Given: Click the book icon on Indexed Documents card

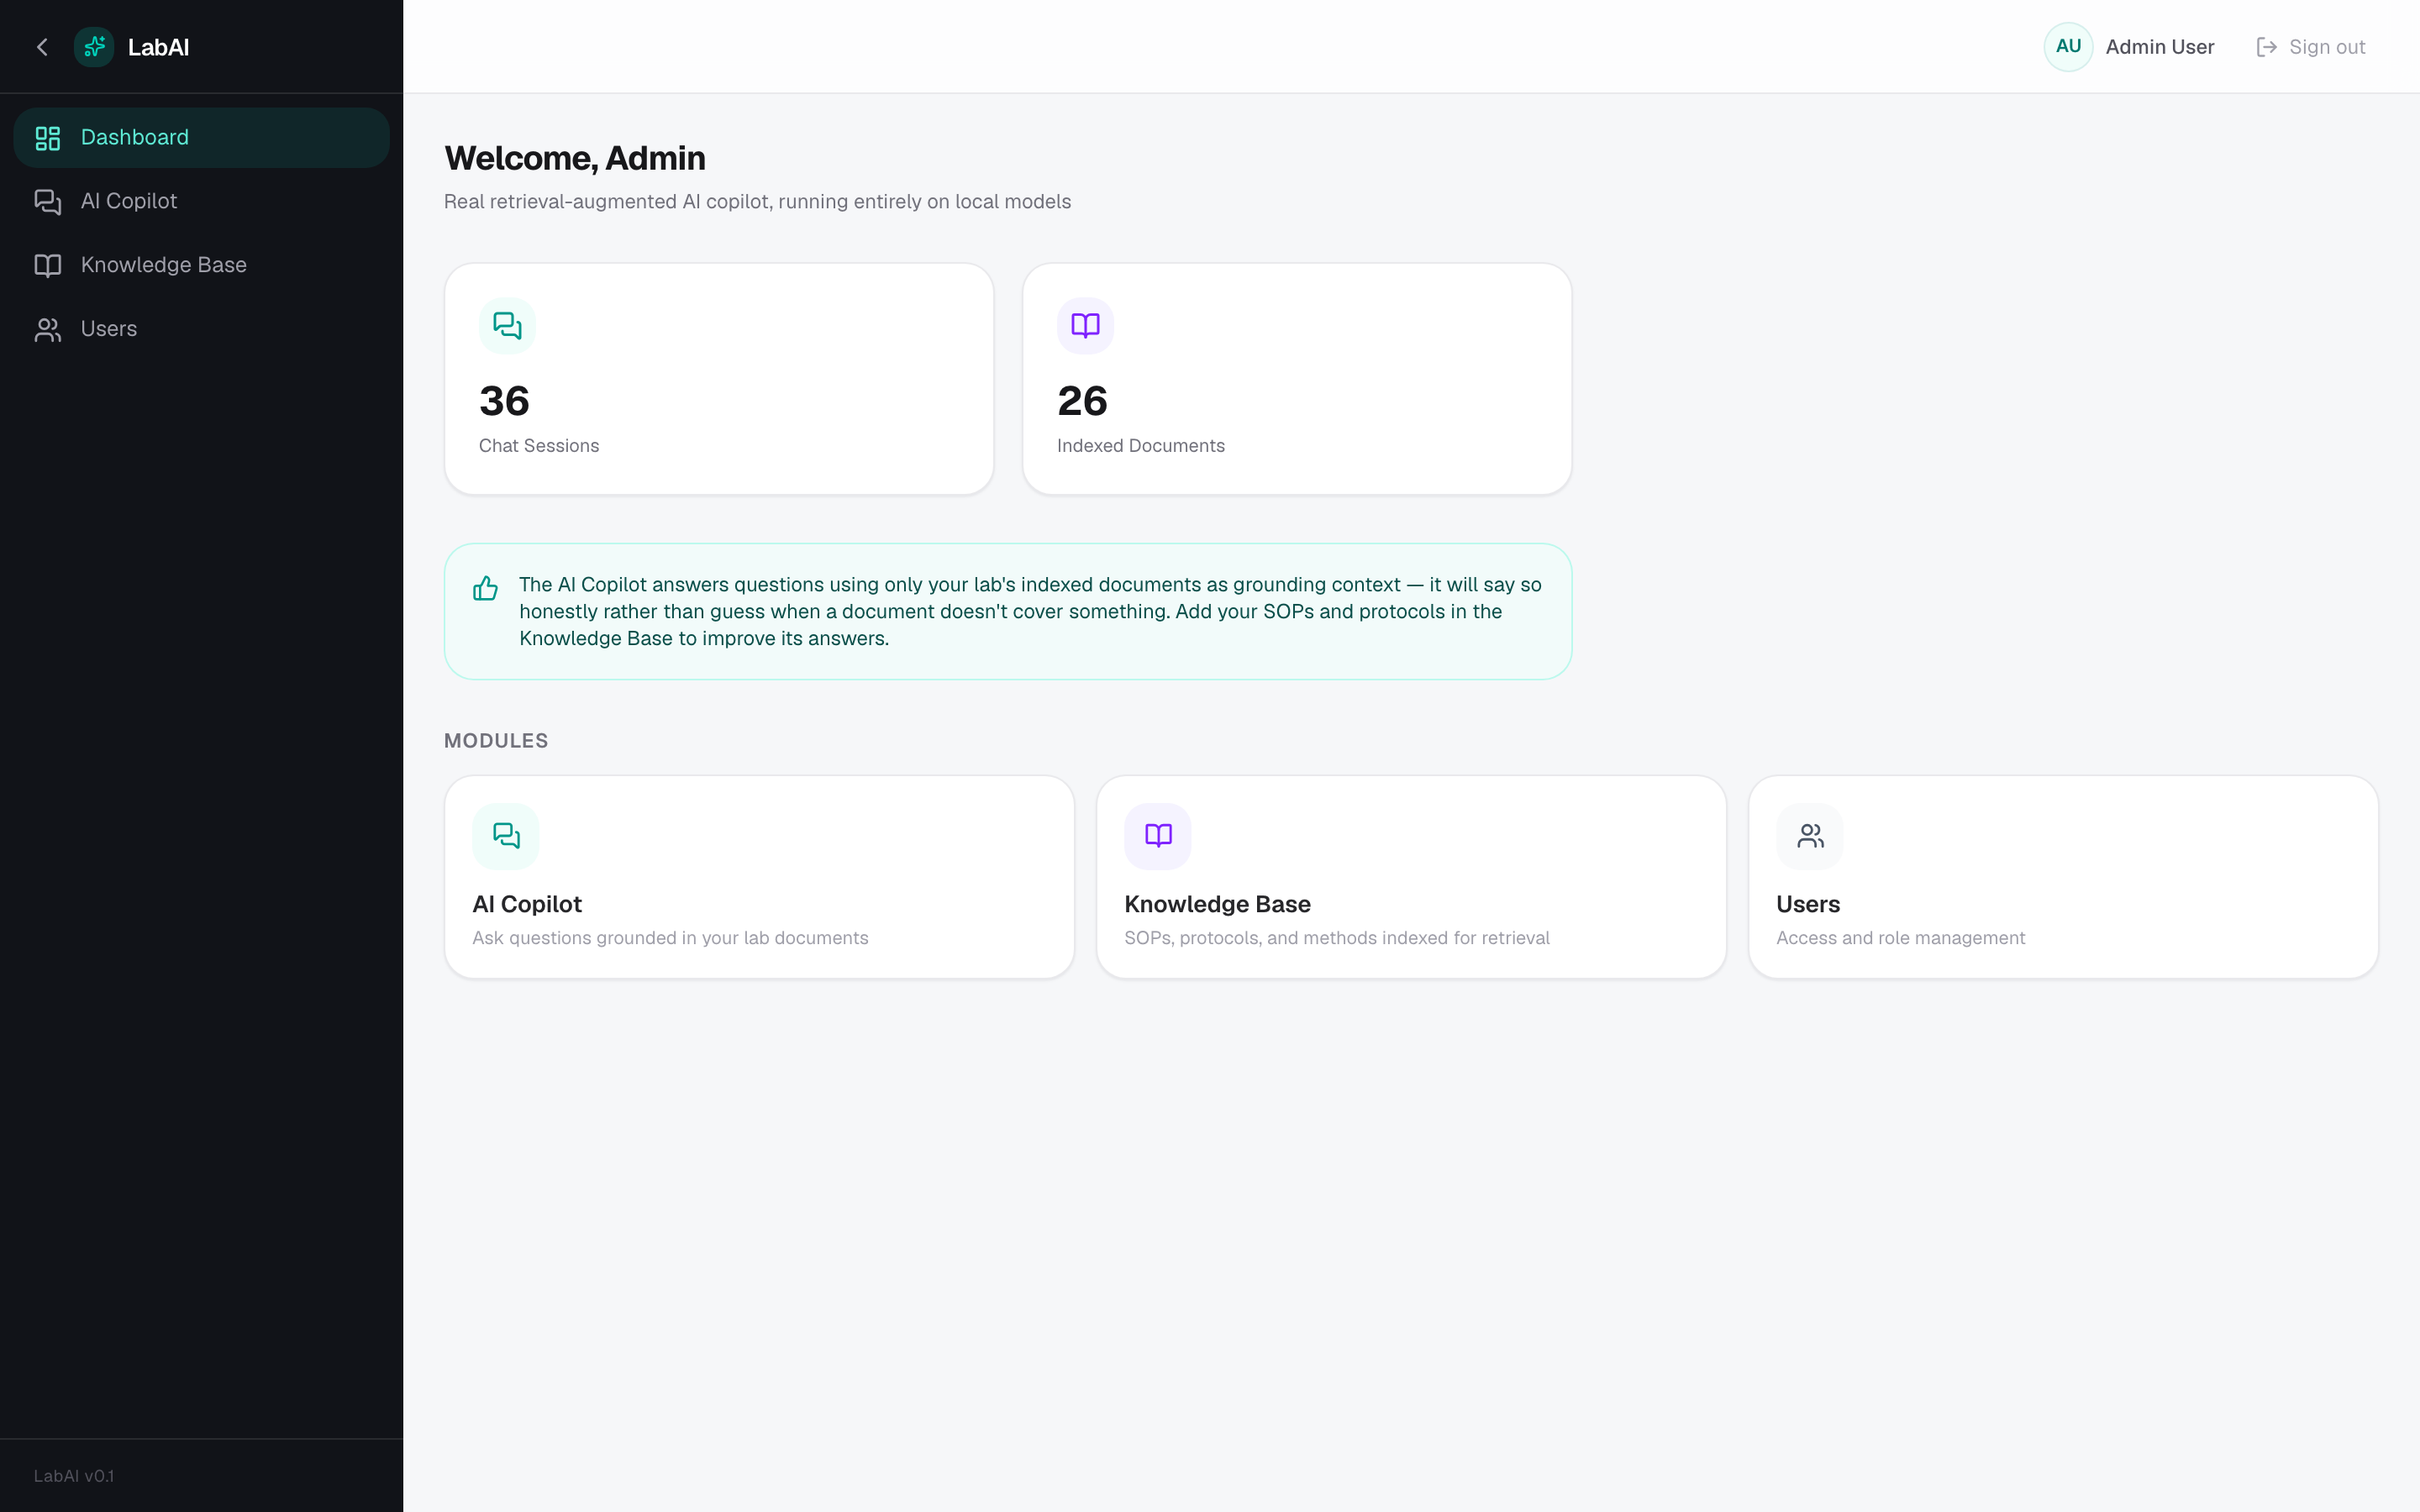Looking at the screenshot, I should (x=1085, y=326).
